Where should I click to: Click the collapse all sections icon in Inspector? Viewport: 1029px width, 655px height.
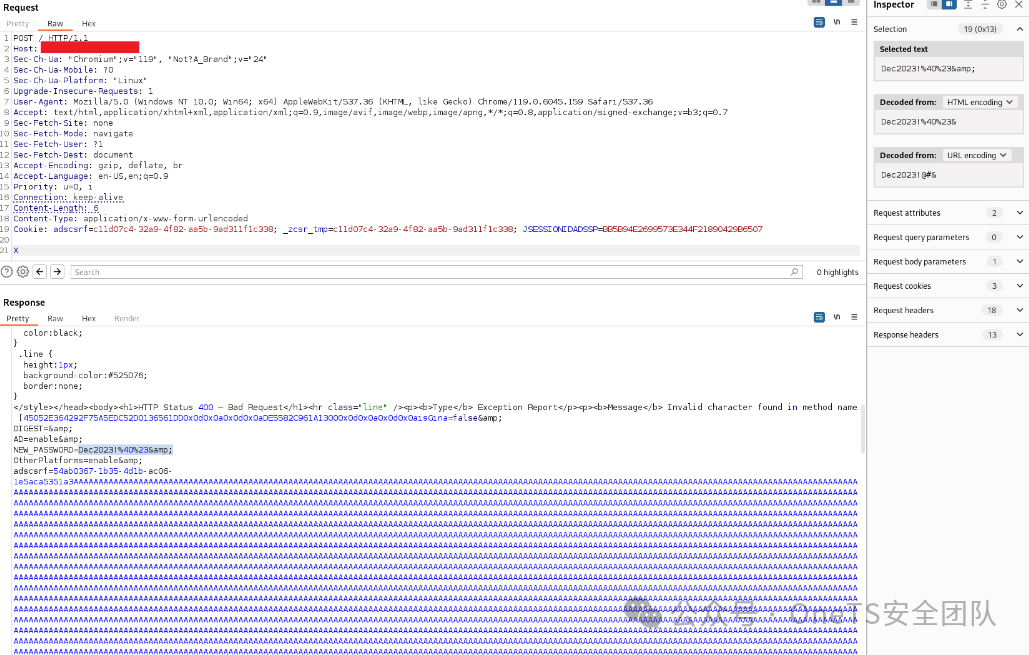[x=984, y=5]
